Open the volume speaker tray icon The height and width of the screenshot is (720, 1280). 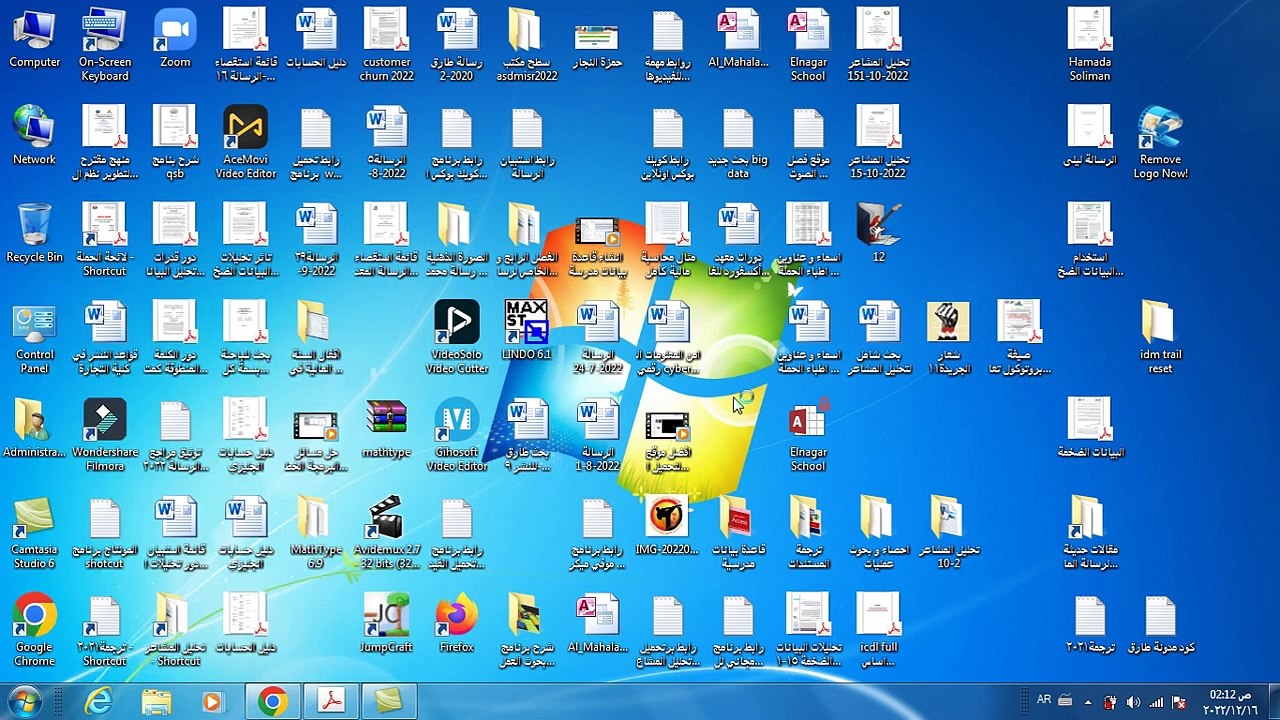click(1133, 702)
